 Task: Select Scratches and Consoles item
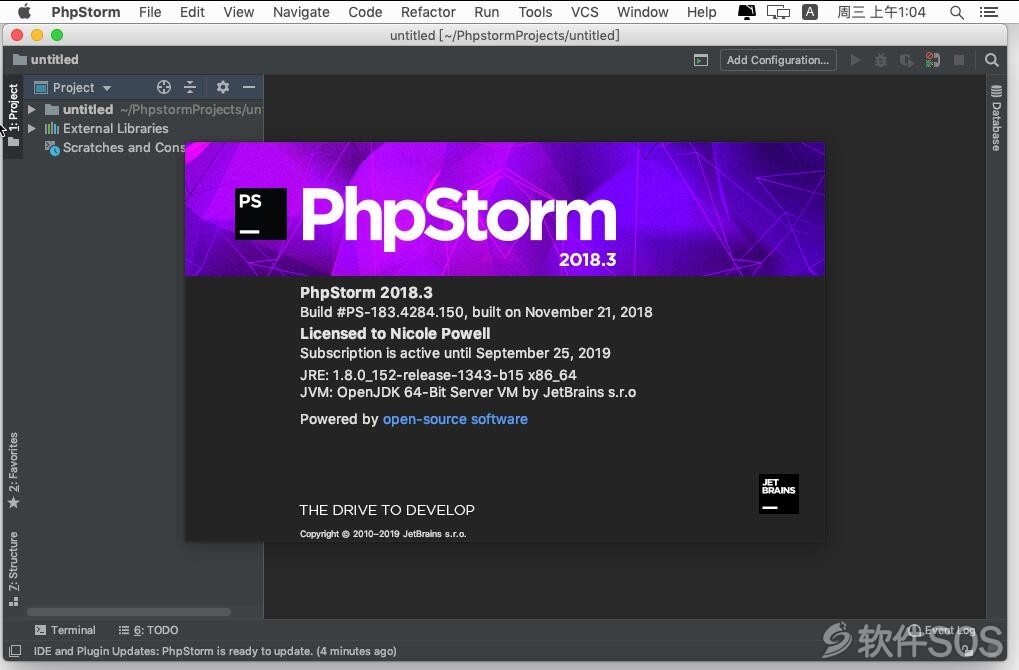(116, 148)
